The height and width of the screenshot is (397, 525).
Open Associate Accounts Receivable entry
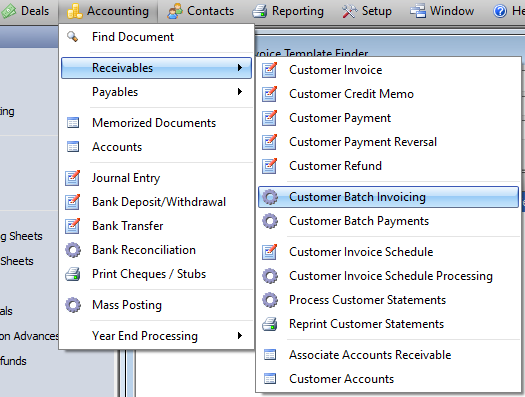(x=388, y=355)
